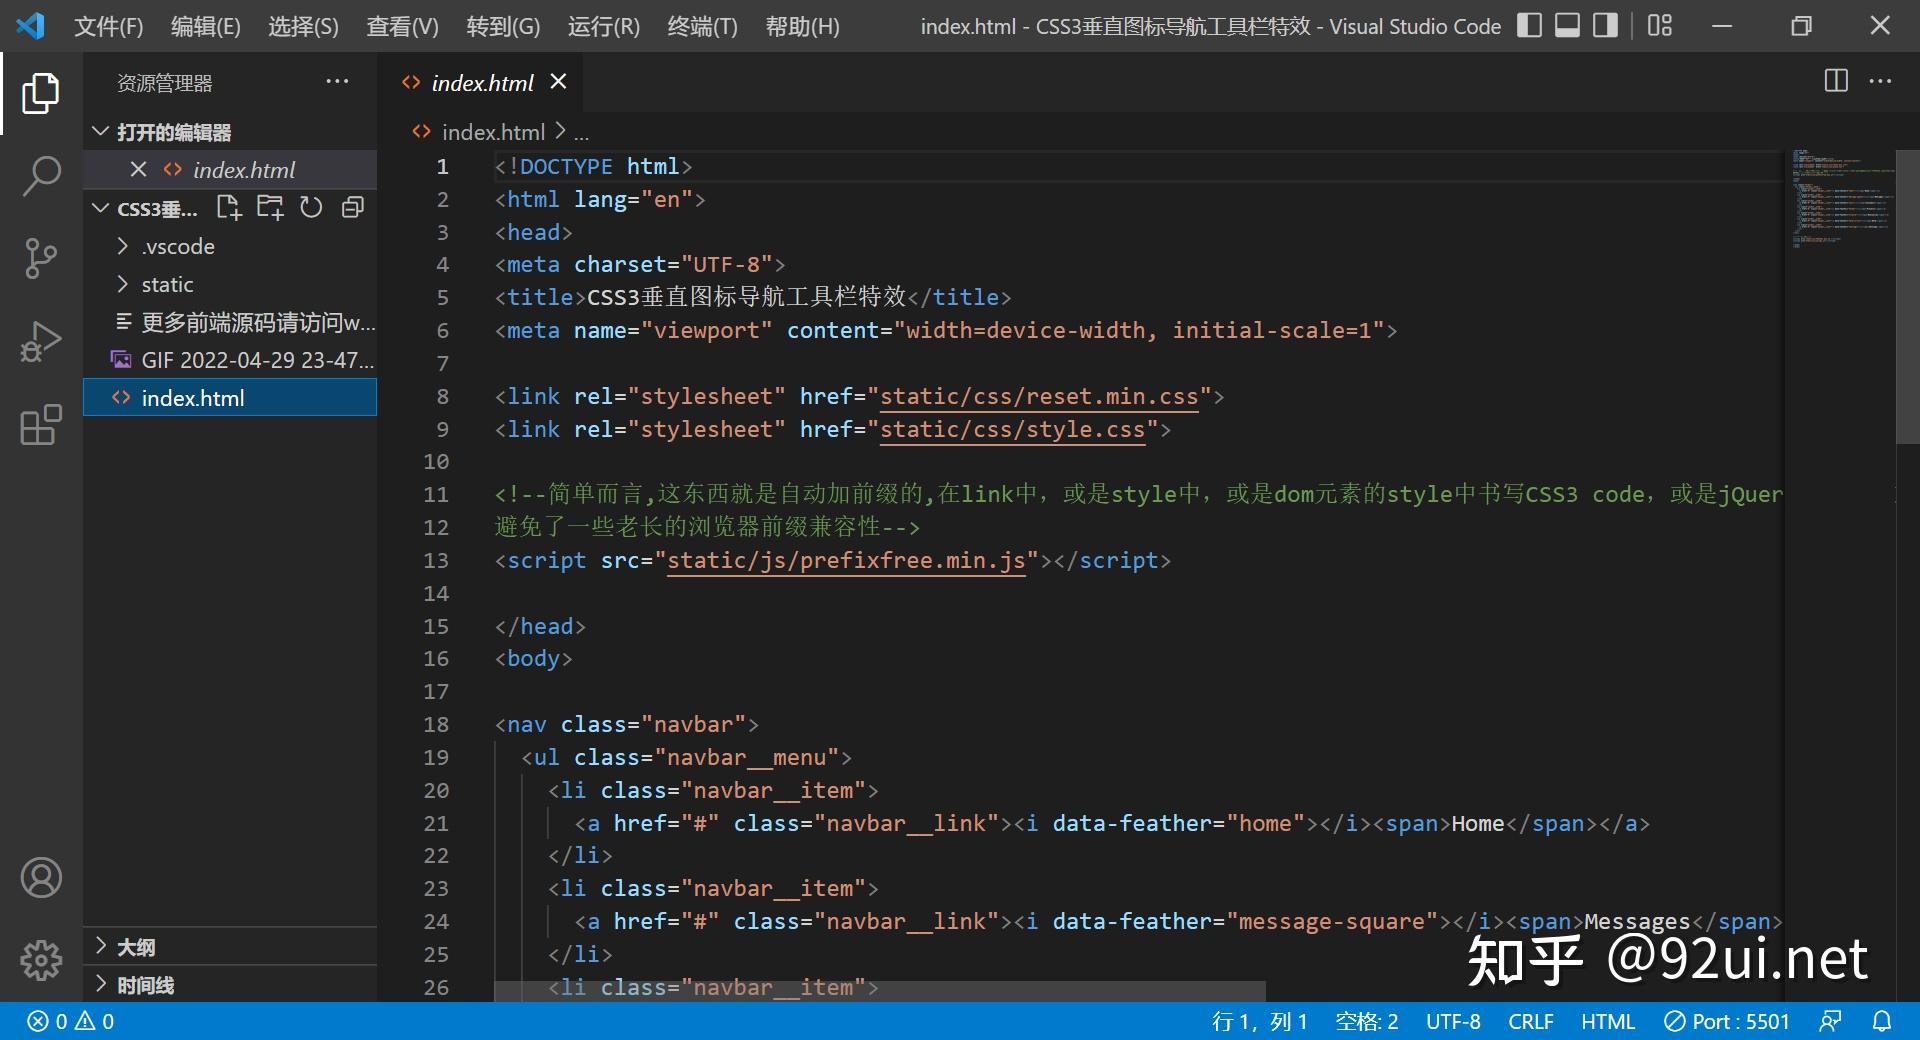Image resolution: width=1920 pixels, height=1040 pixels.
Task: Open the notifications bell
Action: coord(1881,1021)
